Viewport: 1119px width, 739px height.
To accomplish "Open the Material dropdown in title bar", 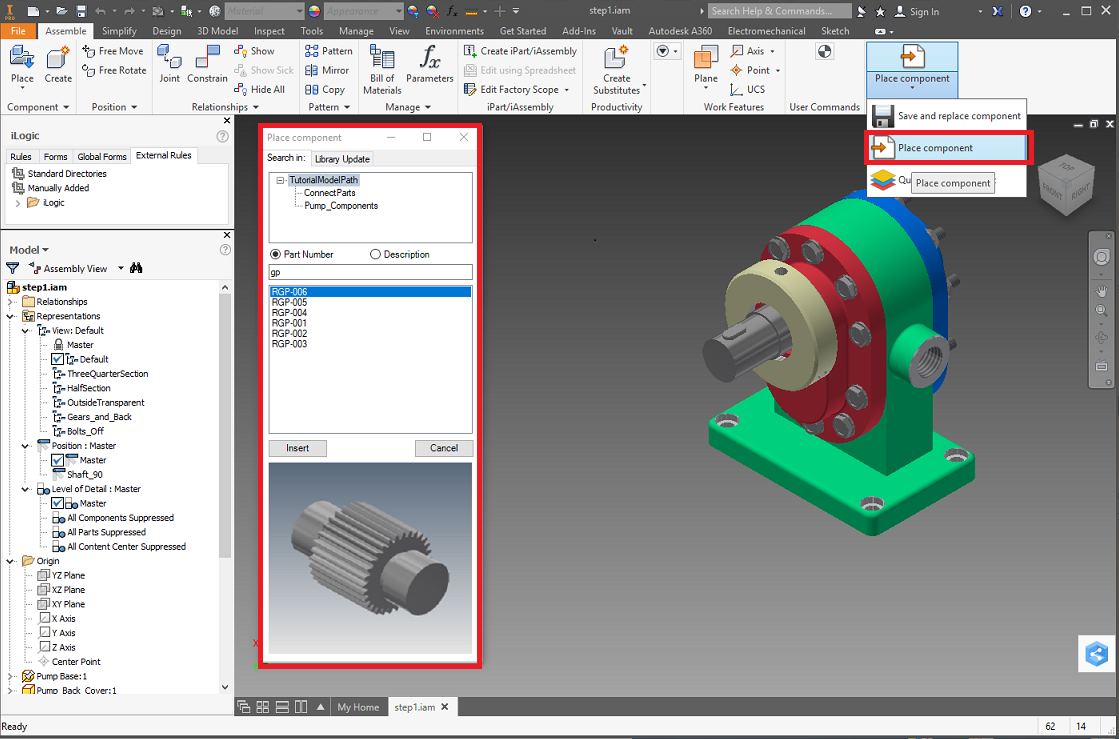I will pyautogui.click(x=265, y=11).
